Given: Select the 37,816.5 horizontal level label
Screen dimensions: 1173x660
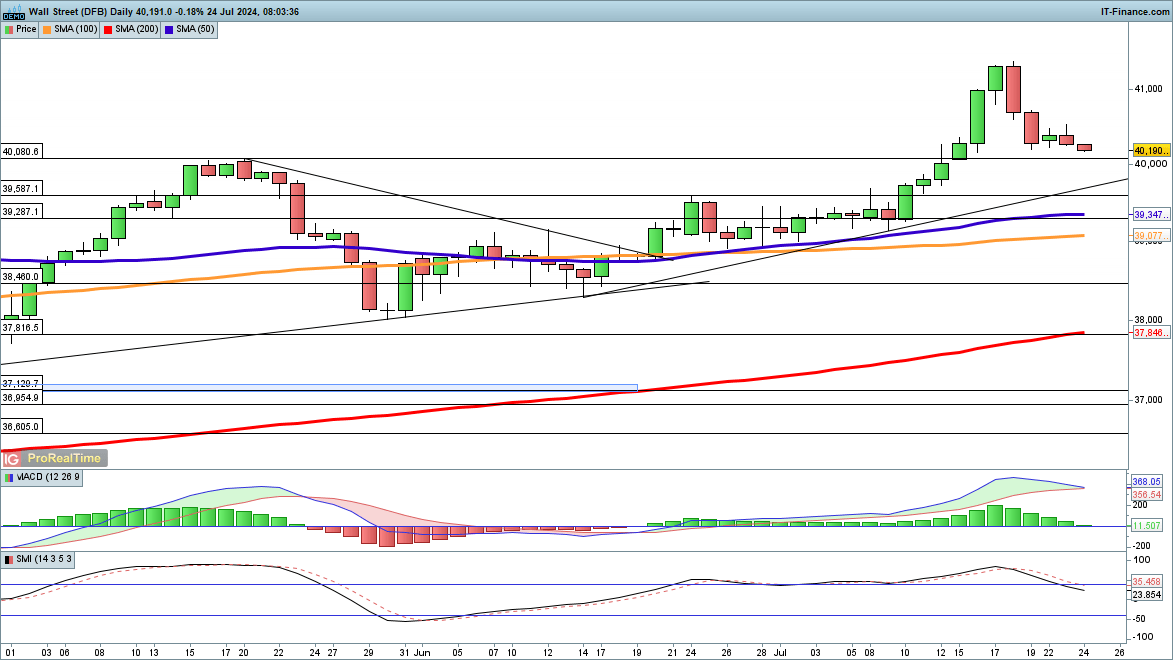Looking at the screenshot, I should (21, 328).
